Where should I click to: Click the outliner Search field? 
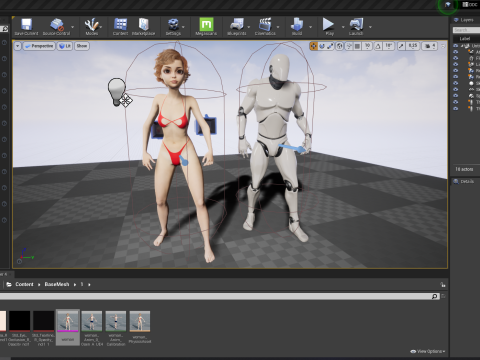[x=466, y=30]
